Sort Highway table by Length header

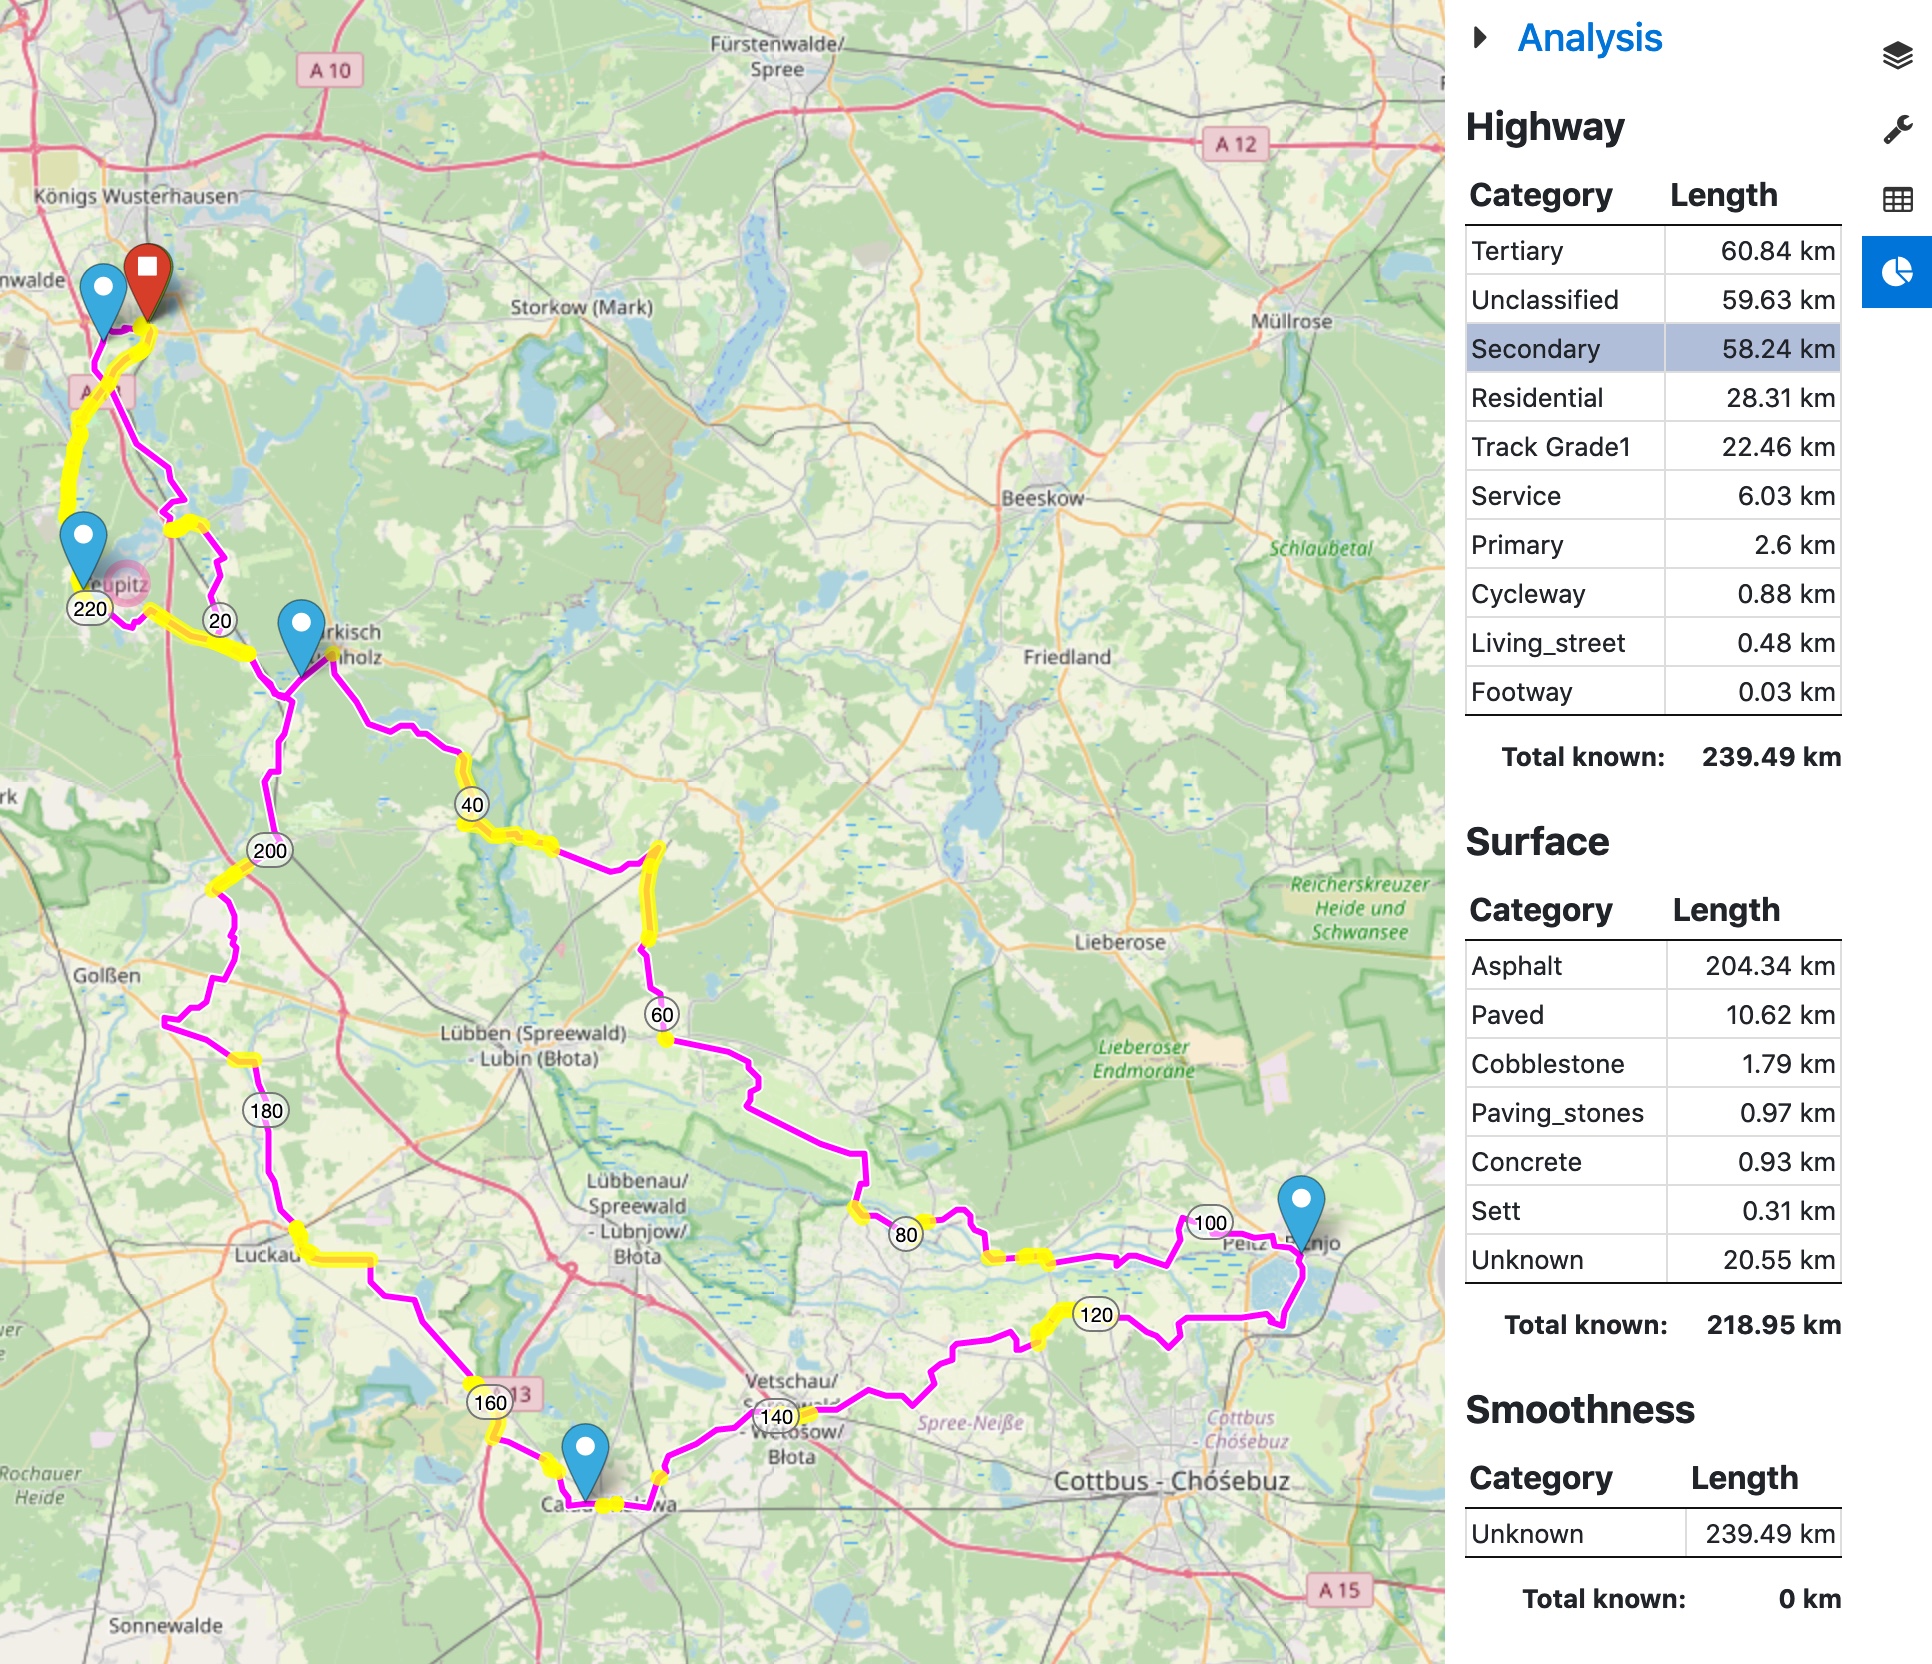tap(1724, 195)
